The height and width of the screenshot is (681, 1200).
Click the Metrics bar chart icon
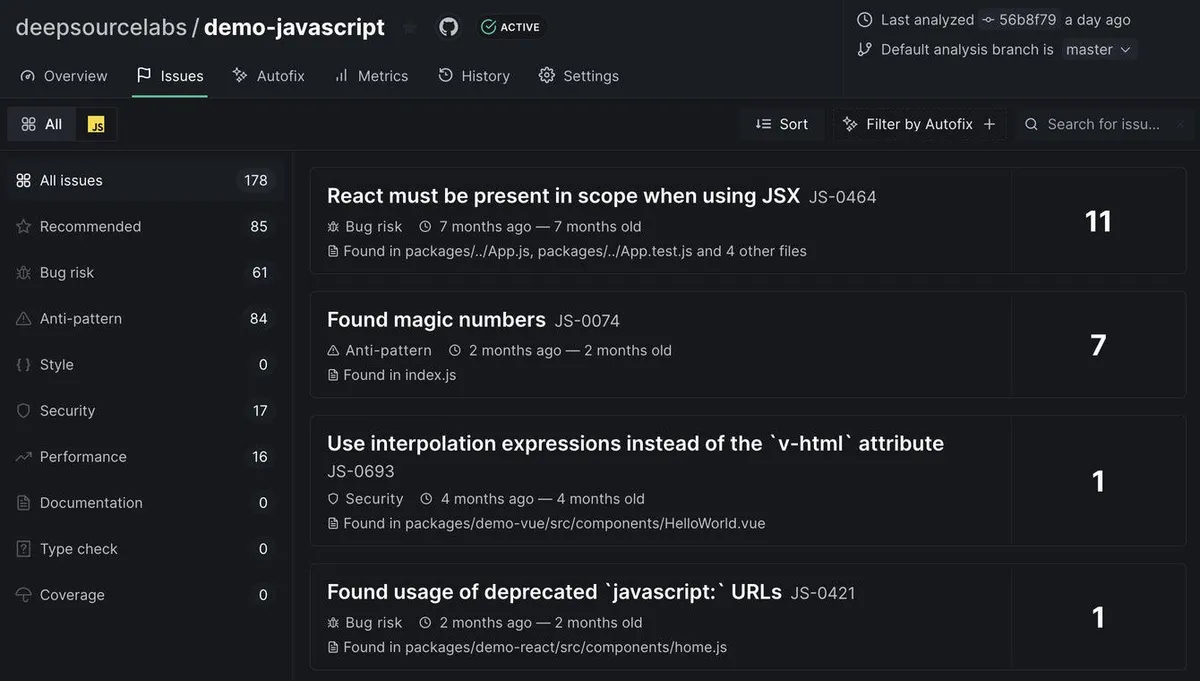(x=341, y=75)
